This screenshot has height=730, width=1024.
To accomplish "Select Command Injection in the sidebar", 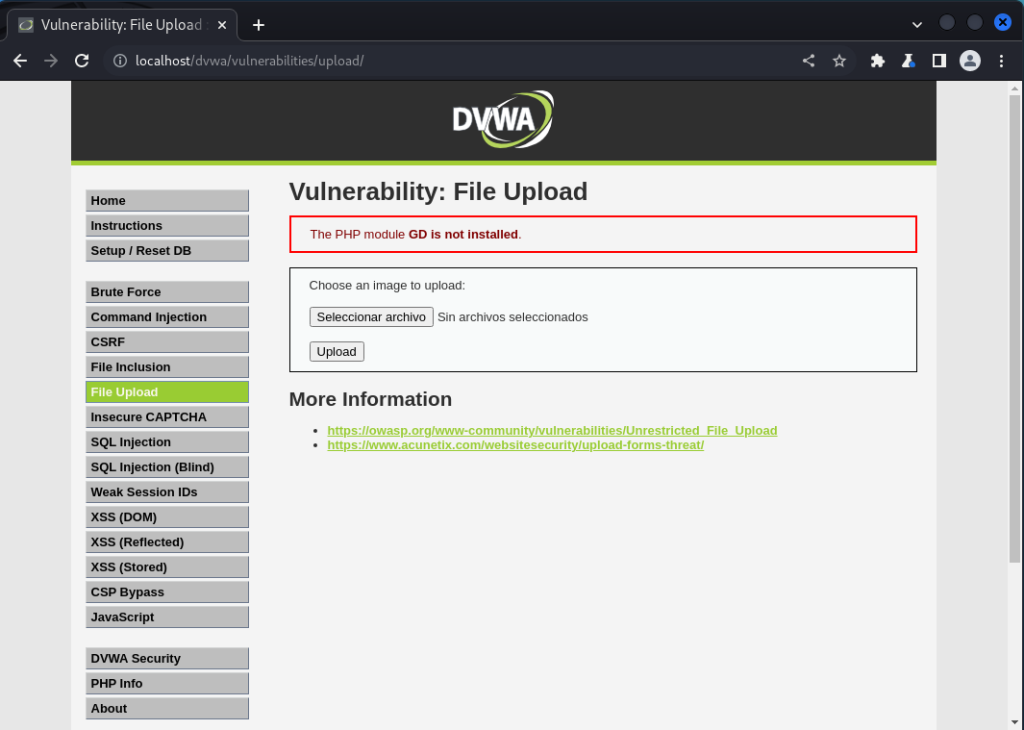I will click(167, 317).
